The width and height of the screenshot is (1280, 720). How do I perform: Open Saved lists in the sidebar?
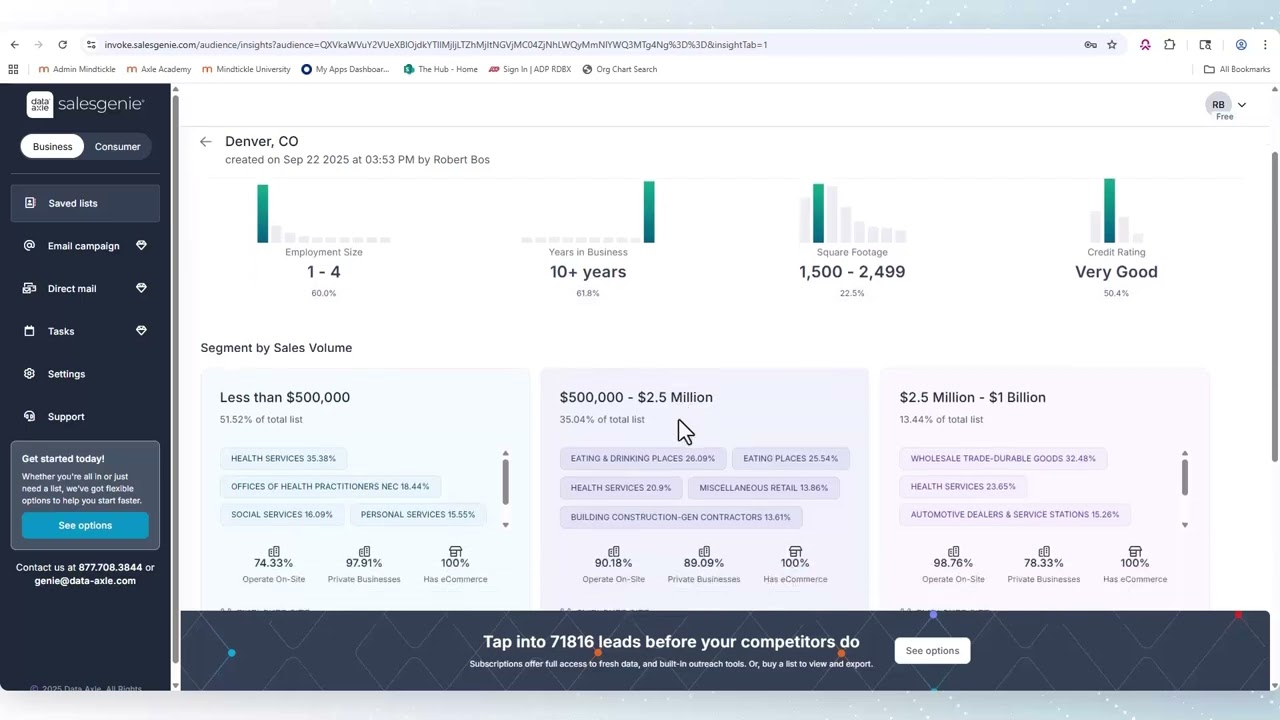[x=85, y=203]
